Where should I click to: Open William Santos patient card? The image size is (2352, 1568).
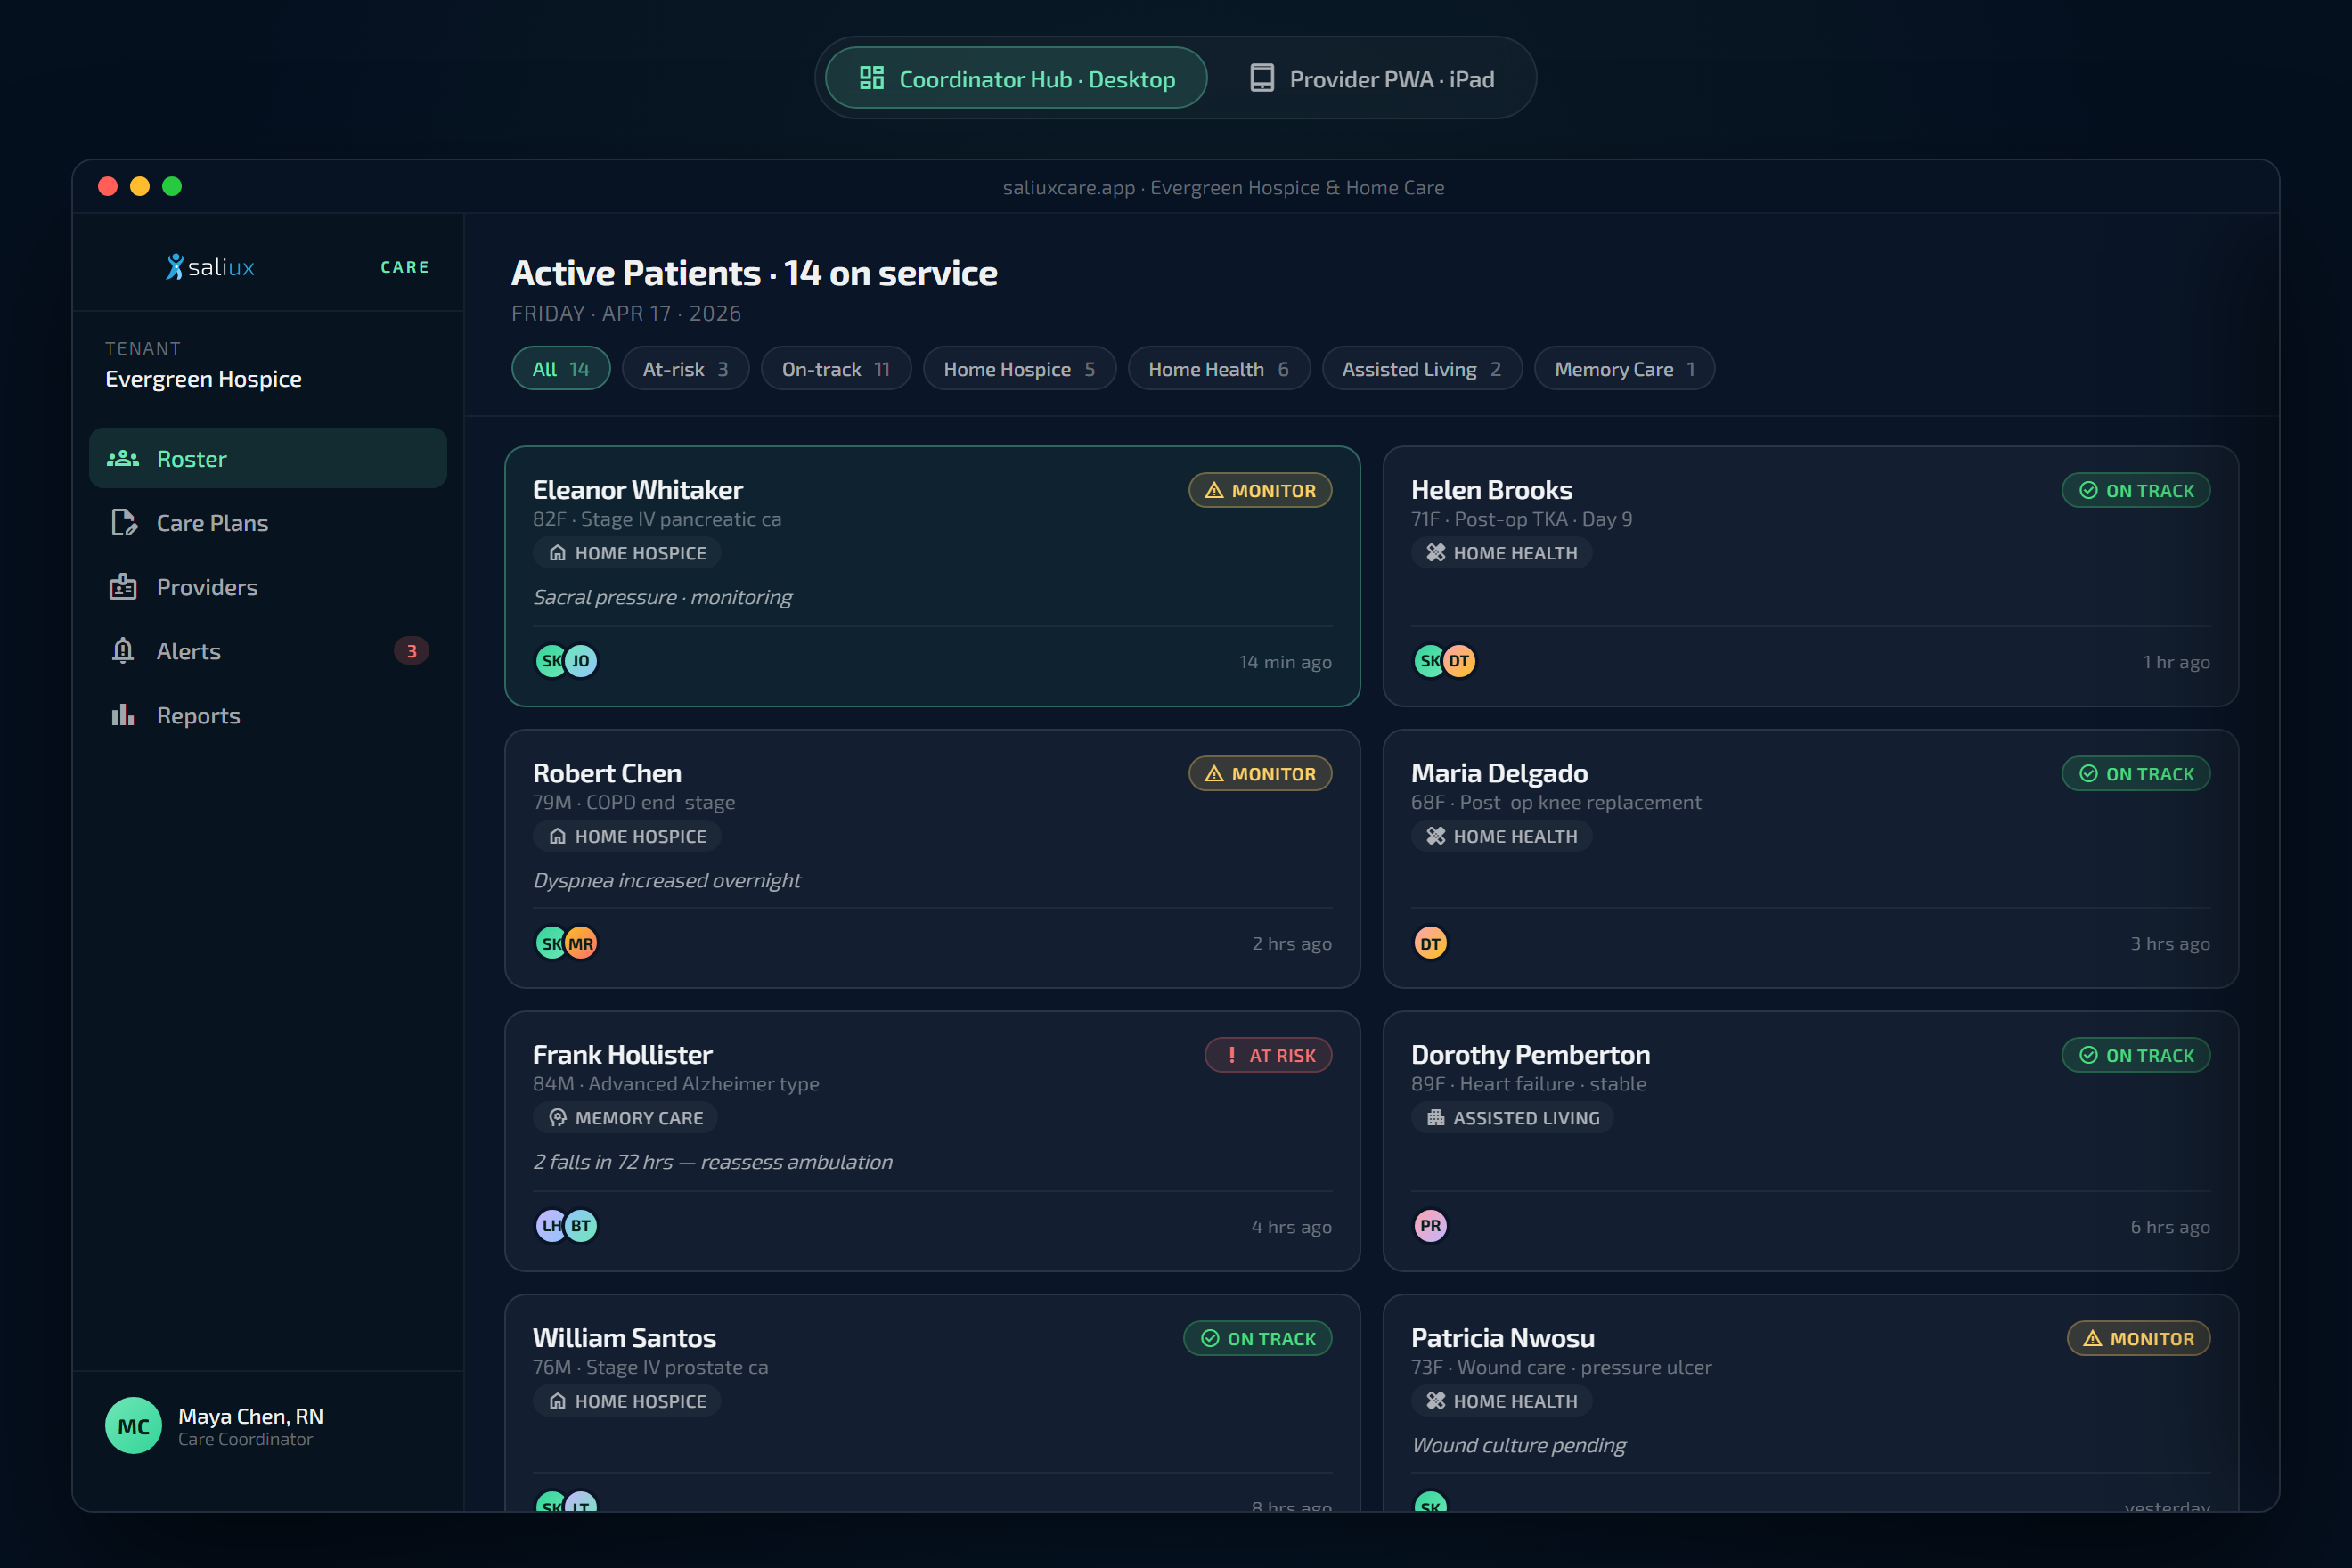[x=932, y=1403]
